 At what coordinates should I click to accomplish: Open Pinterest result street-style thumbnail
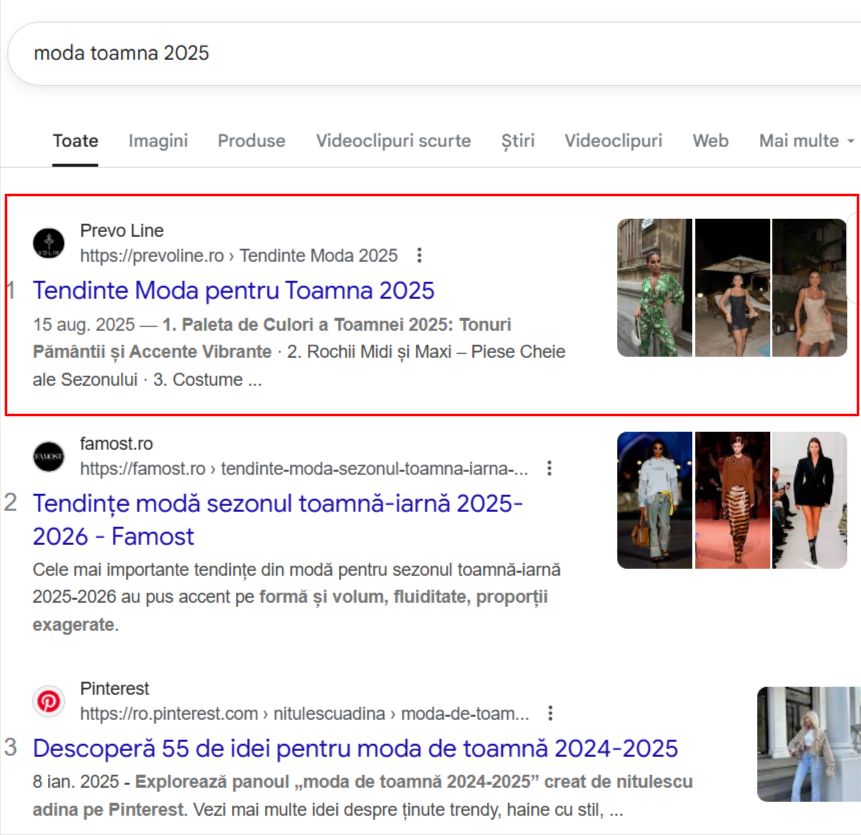809,744
